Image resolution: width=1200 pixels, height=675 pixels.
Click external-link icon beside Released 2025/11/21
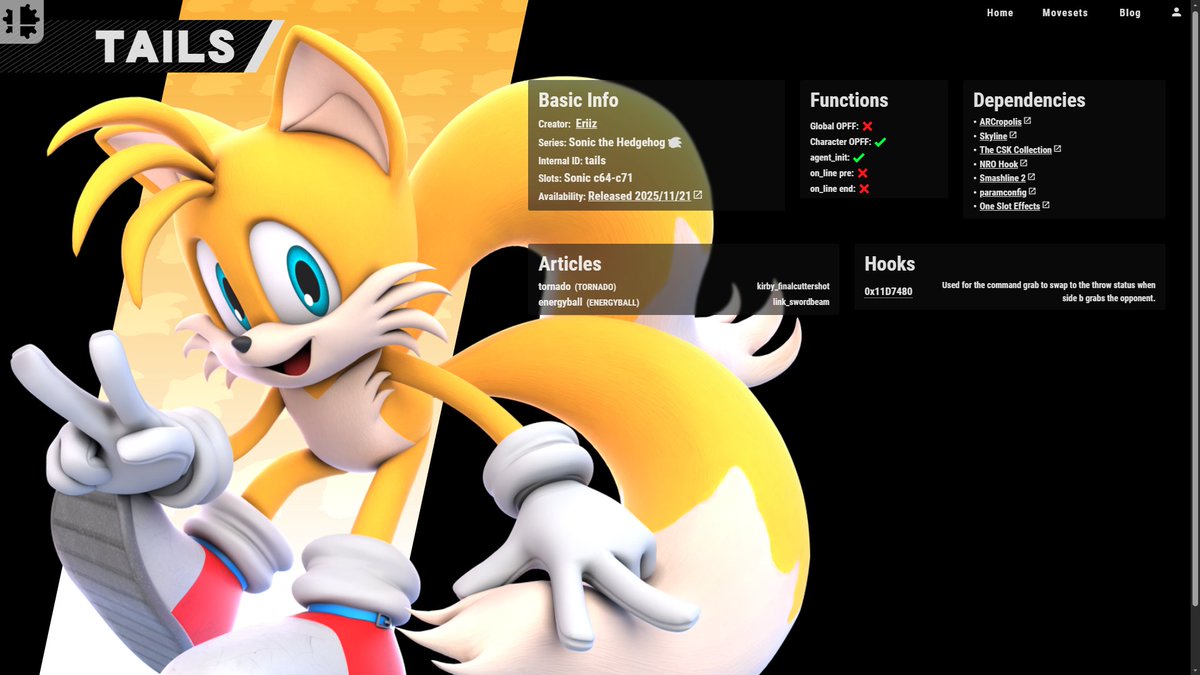[x=698, y=195]
